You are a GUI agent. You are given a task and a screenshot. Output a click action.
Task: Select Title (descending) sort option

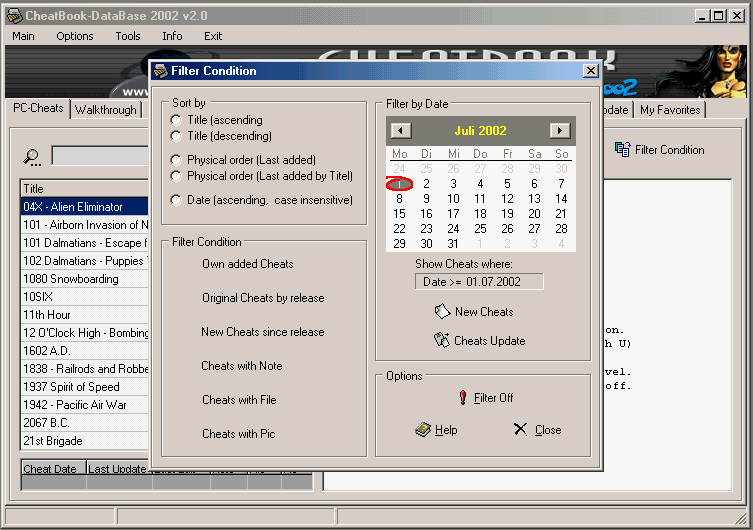point(176,136)
